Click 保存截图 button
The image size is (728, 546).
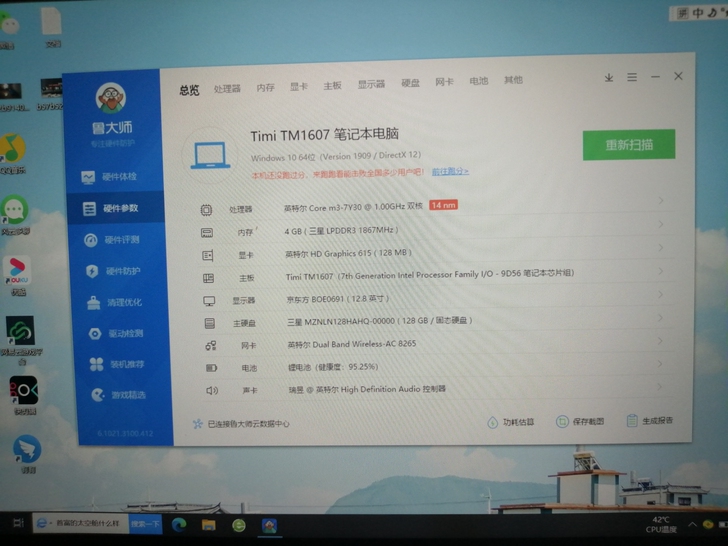580,422
